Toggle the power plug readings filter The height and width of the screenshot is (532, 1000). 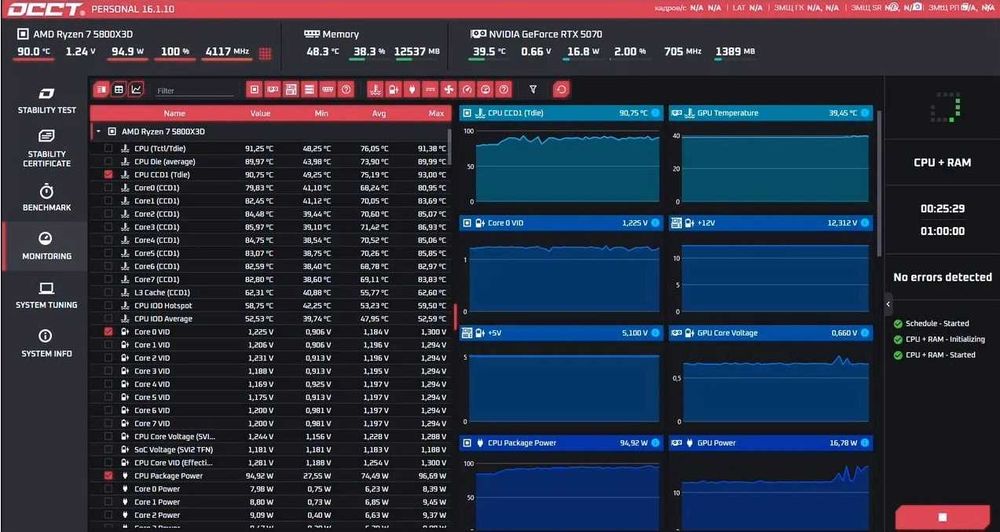412,89
